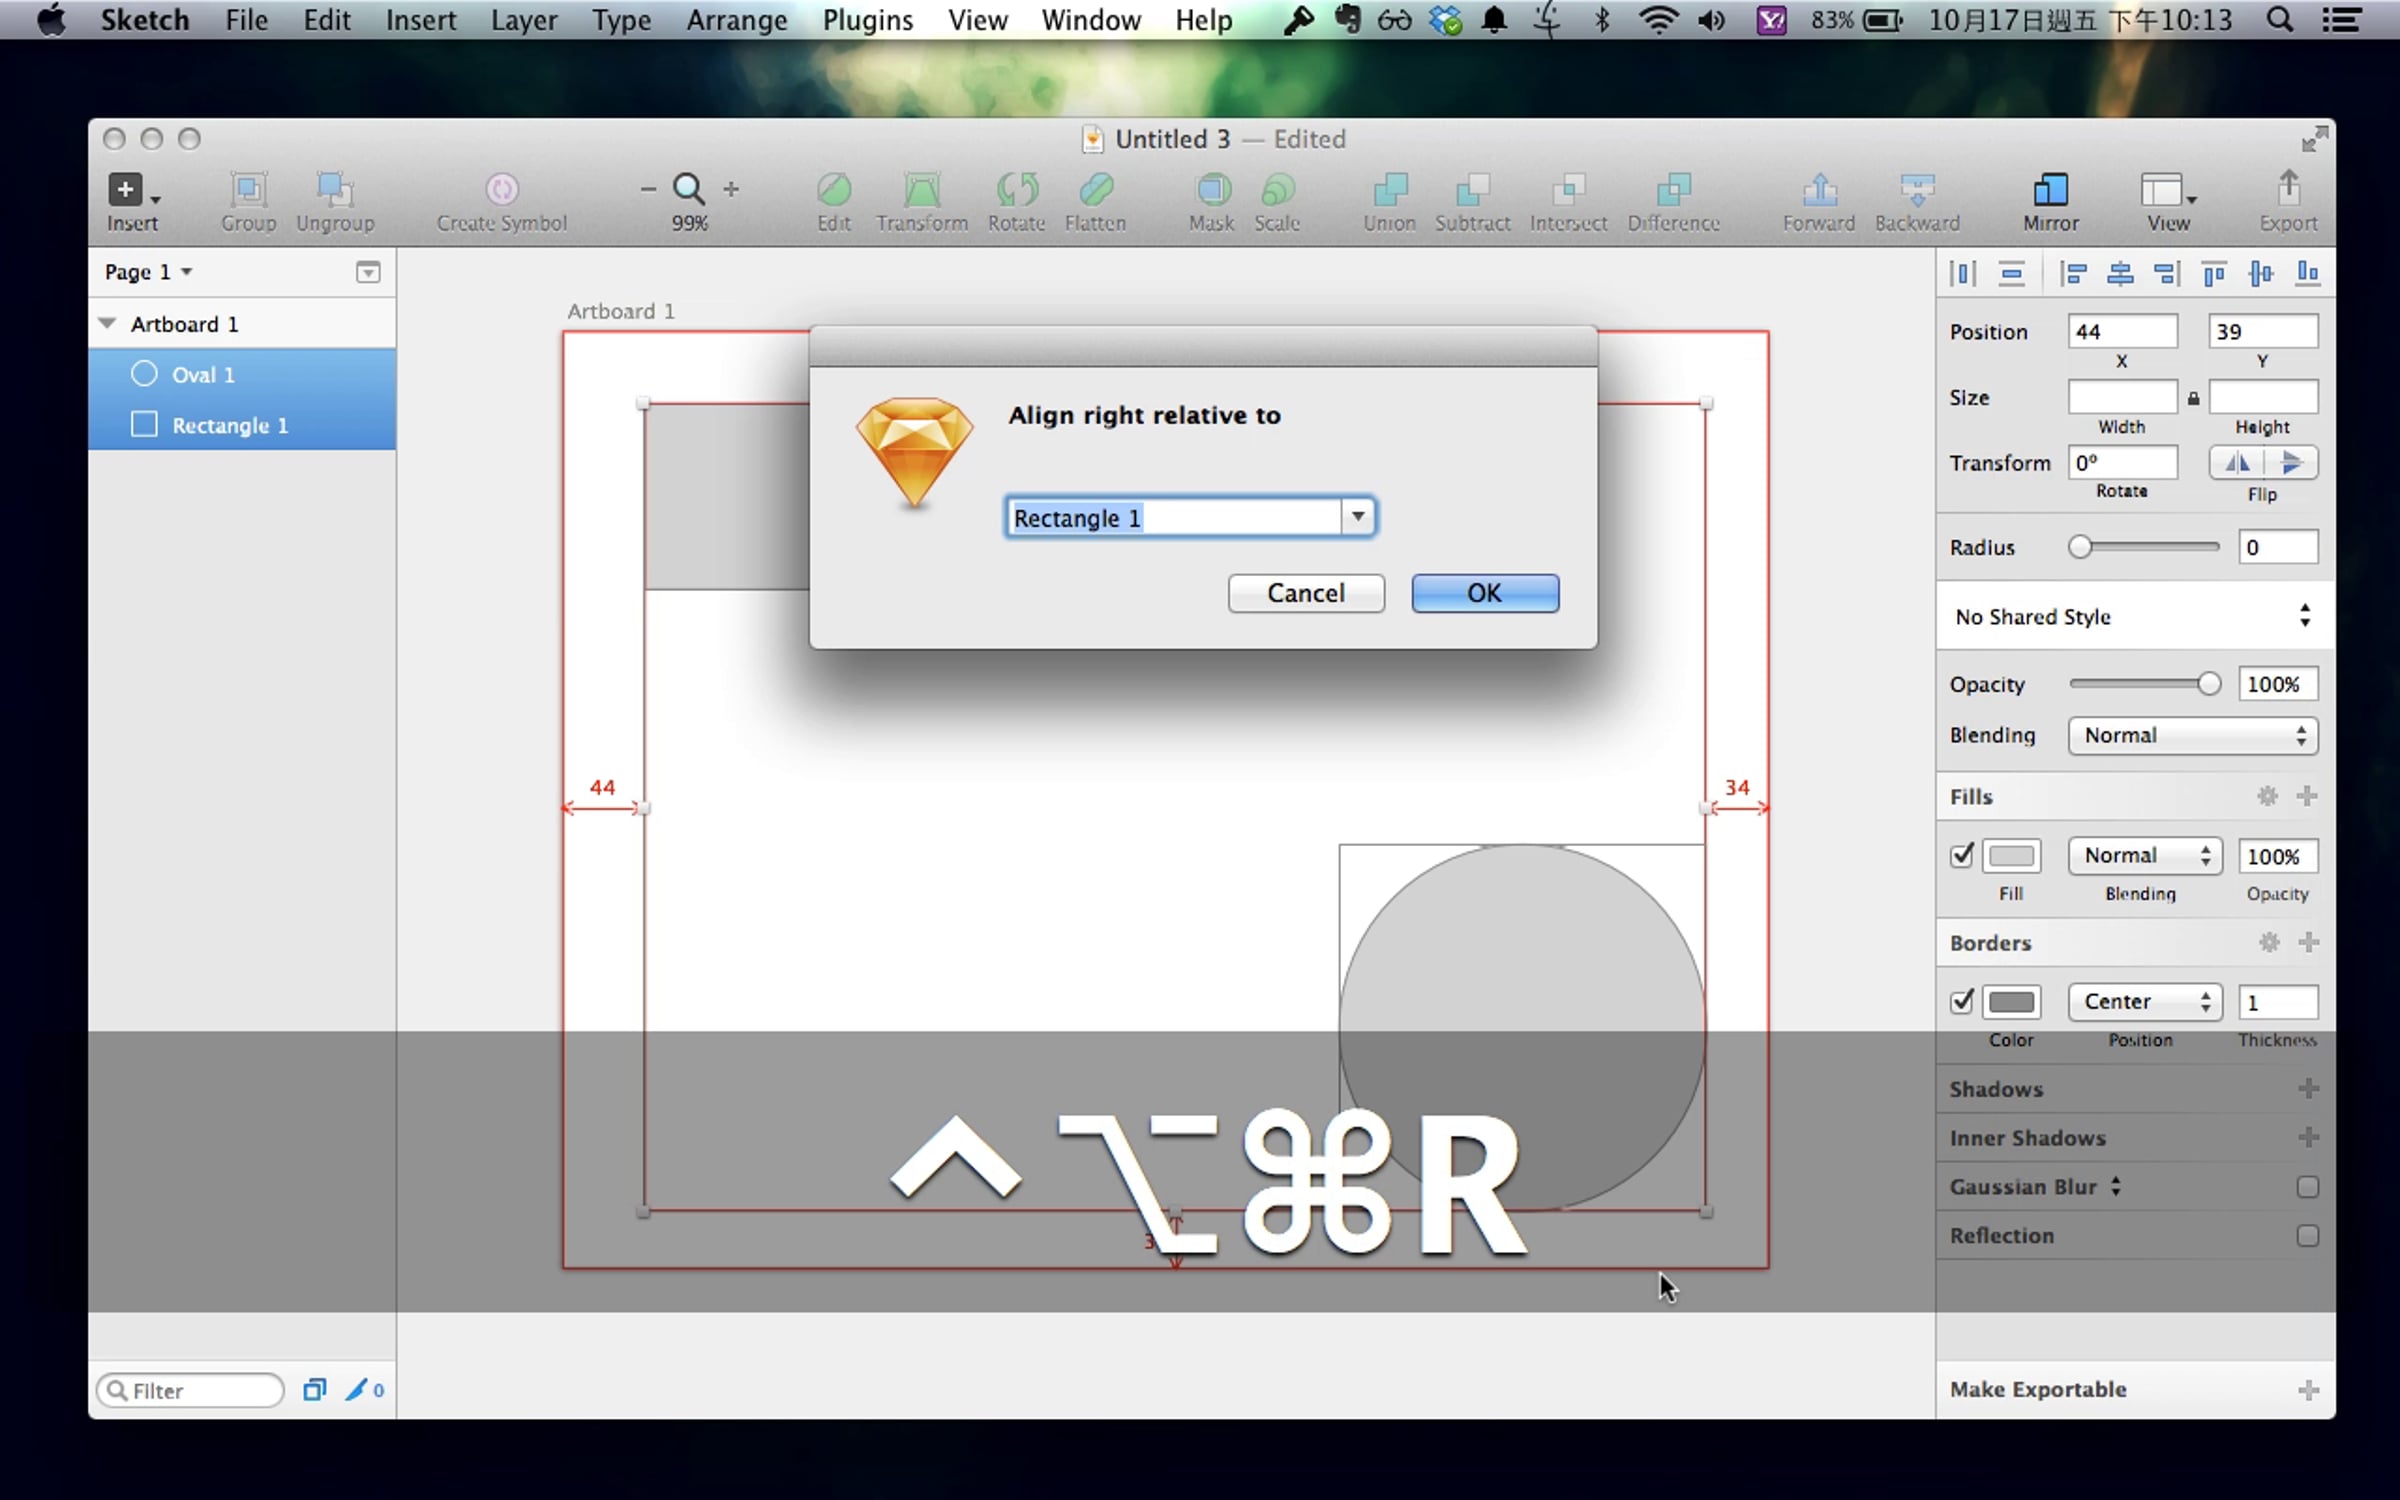Open the File menu

(246, 20)
